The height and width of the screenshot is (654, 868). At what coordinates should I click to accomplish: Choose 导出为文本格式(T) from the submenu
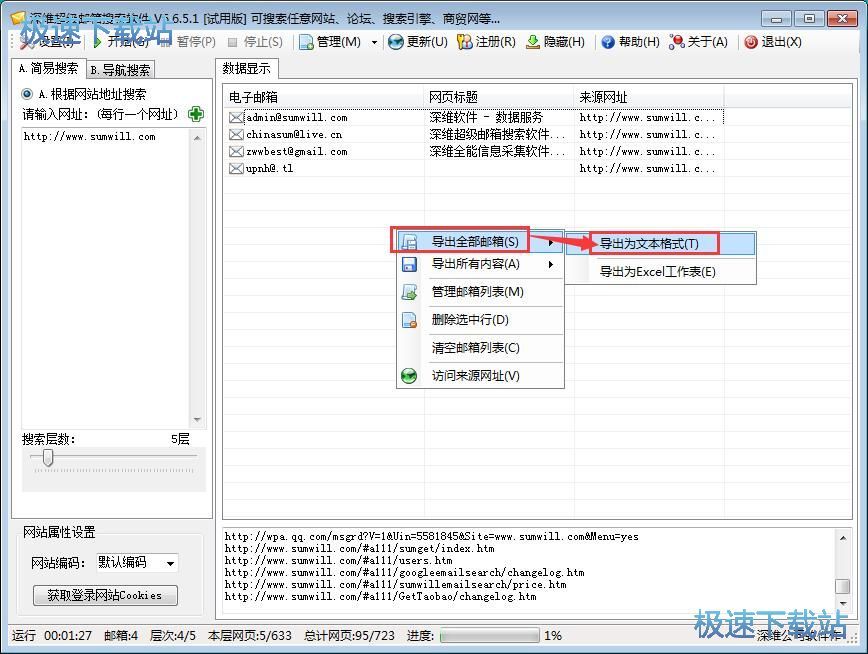[660, 244]
